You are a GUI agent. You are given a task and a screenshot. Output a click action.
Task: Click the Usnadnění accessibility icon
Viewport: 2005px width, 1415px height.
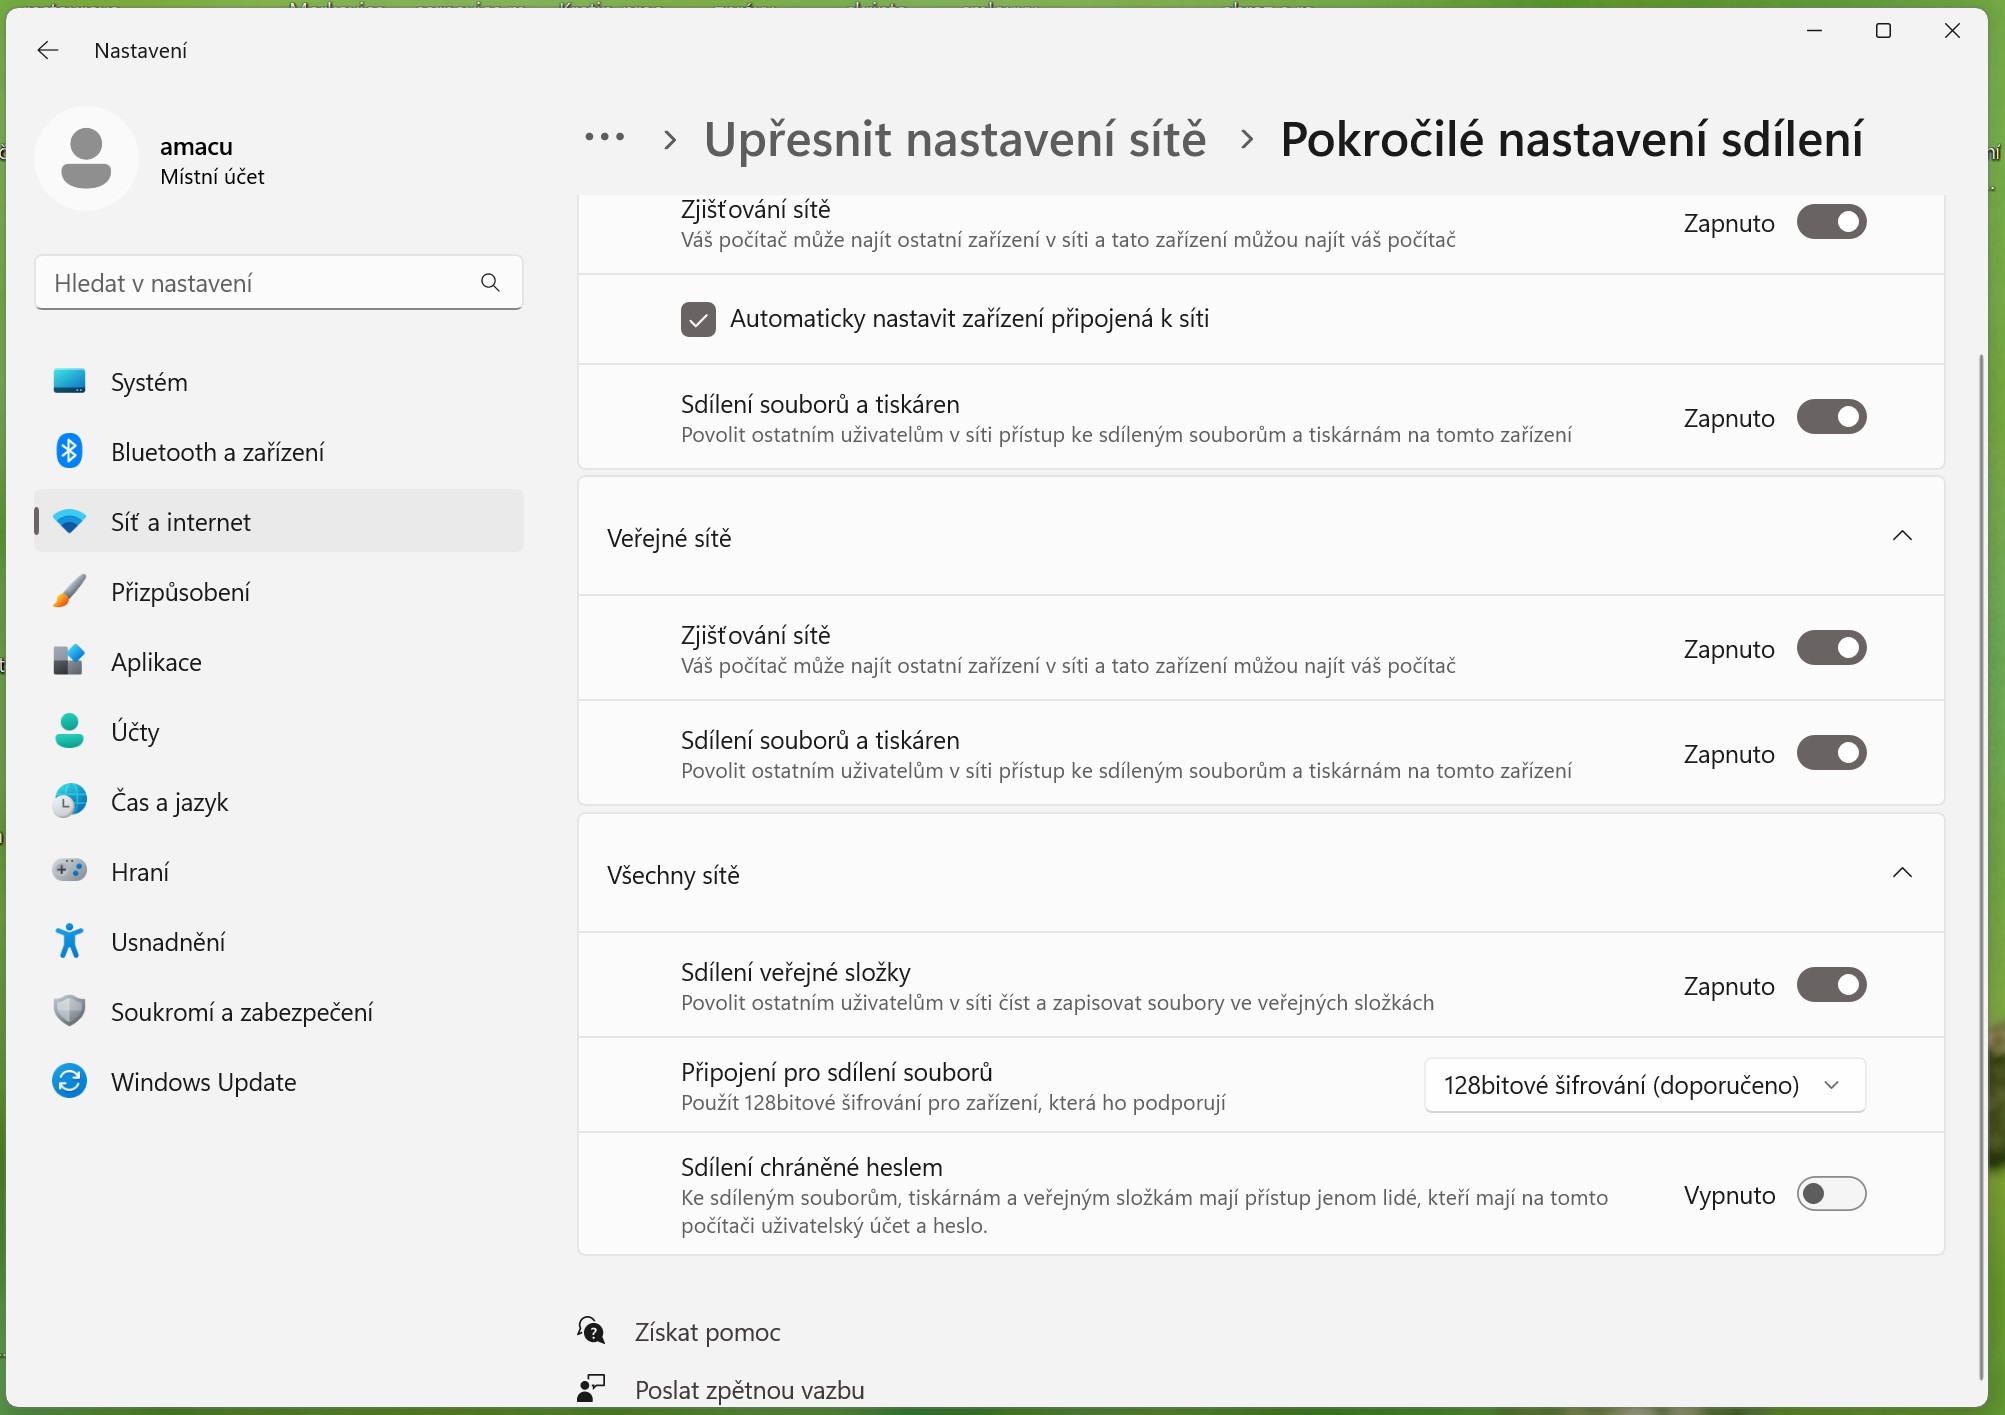pos(69,942)
